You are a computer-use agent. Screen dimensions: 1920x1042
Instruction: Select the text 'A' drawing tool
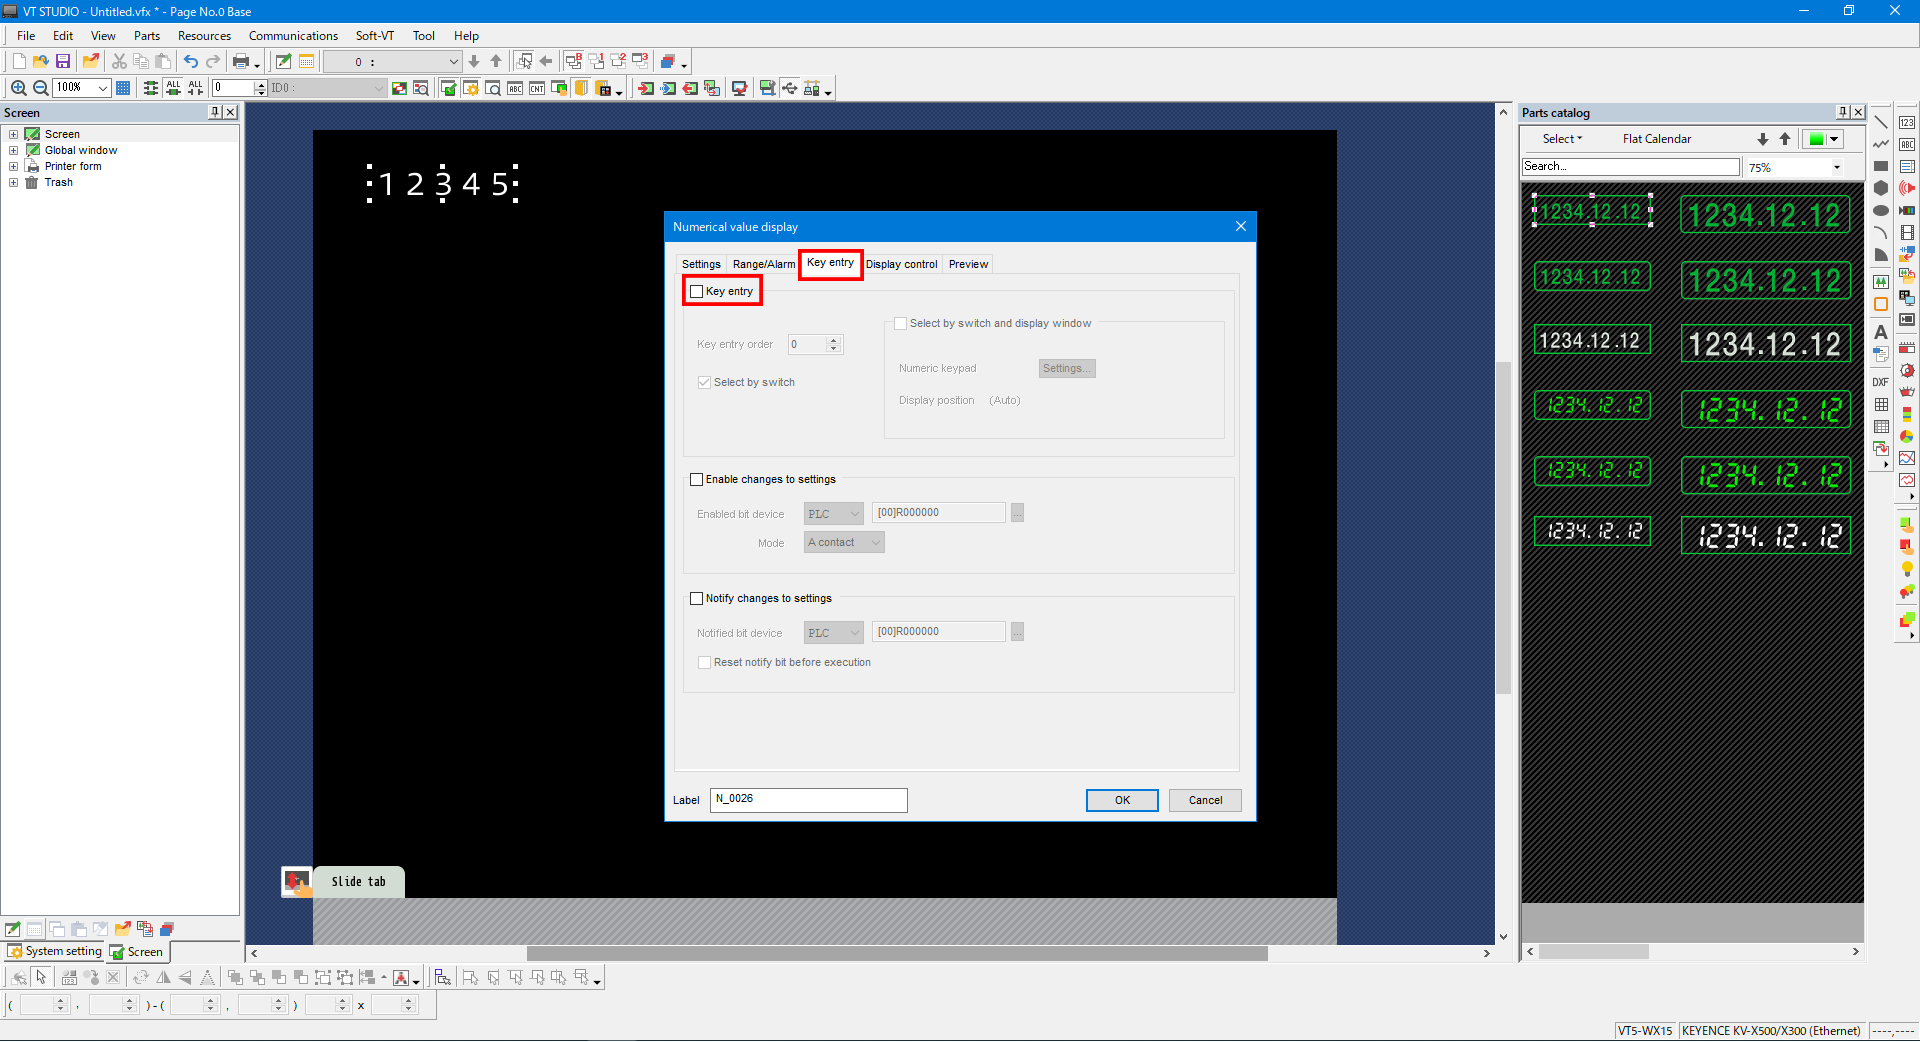click(x=1880, y=332)
